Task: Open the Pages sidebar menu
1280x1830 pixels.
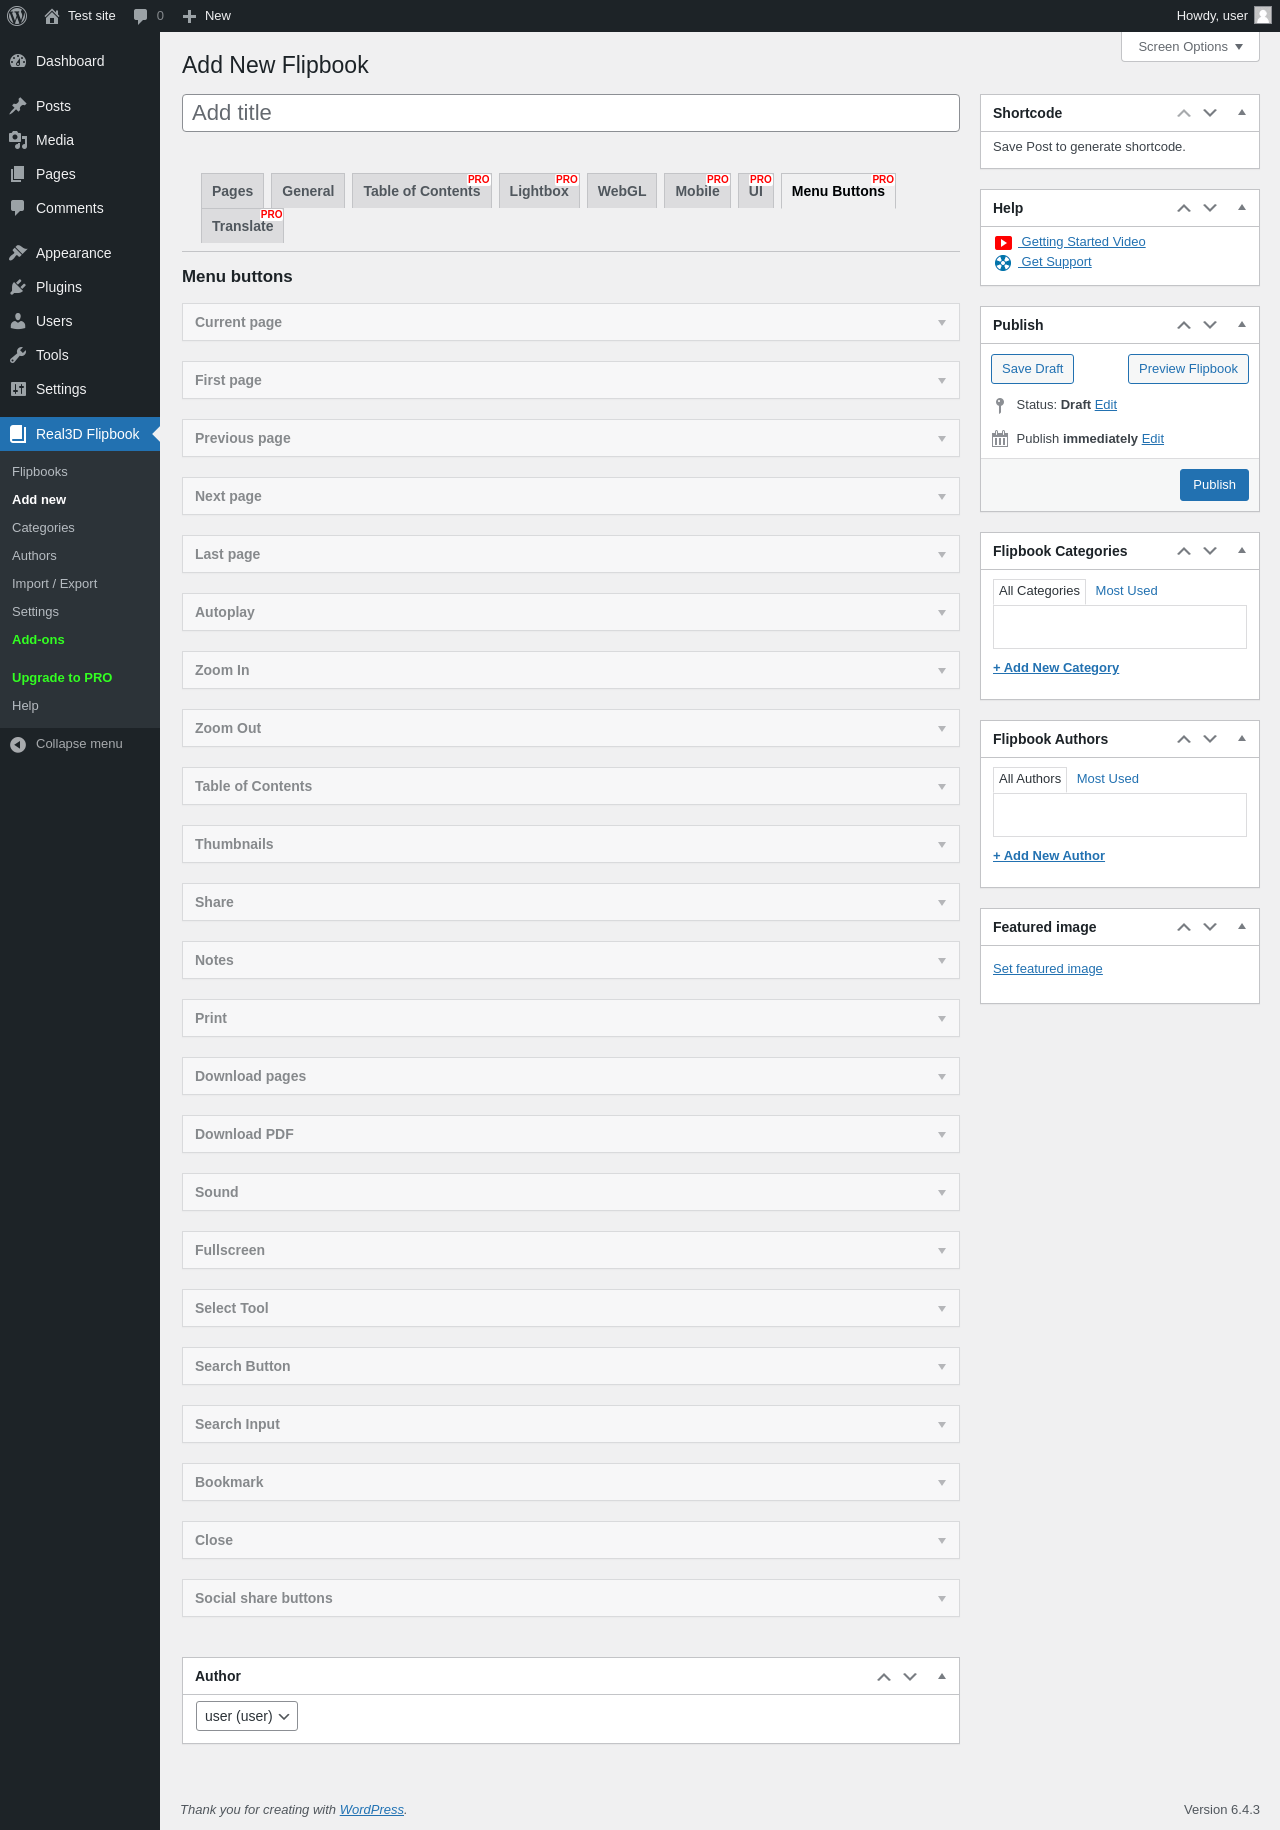Action: [x=80, y=174]
